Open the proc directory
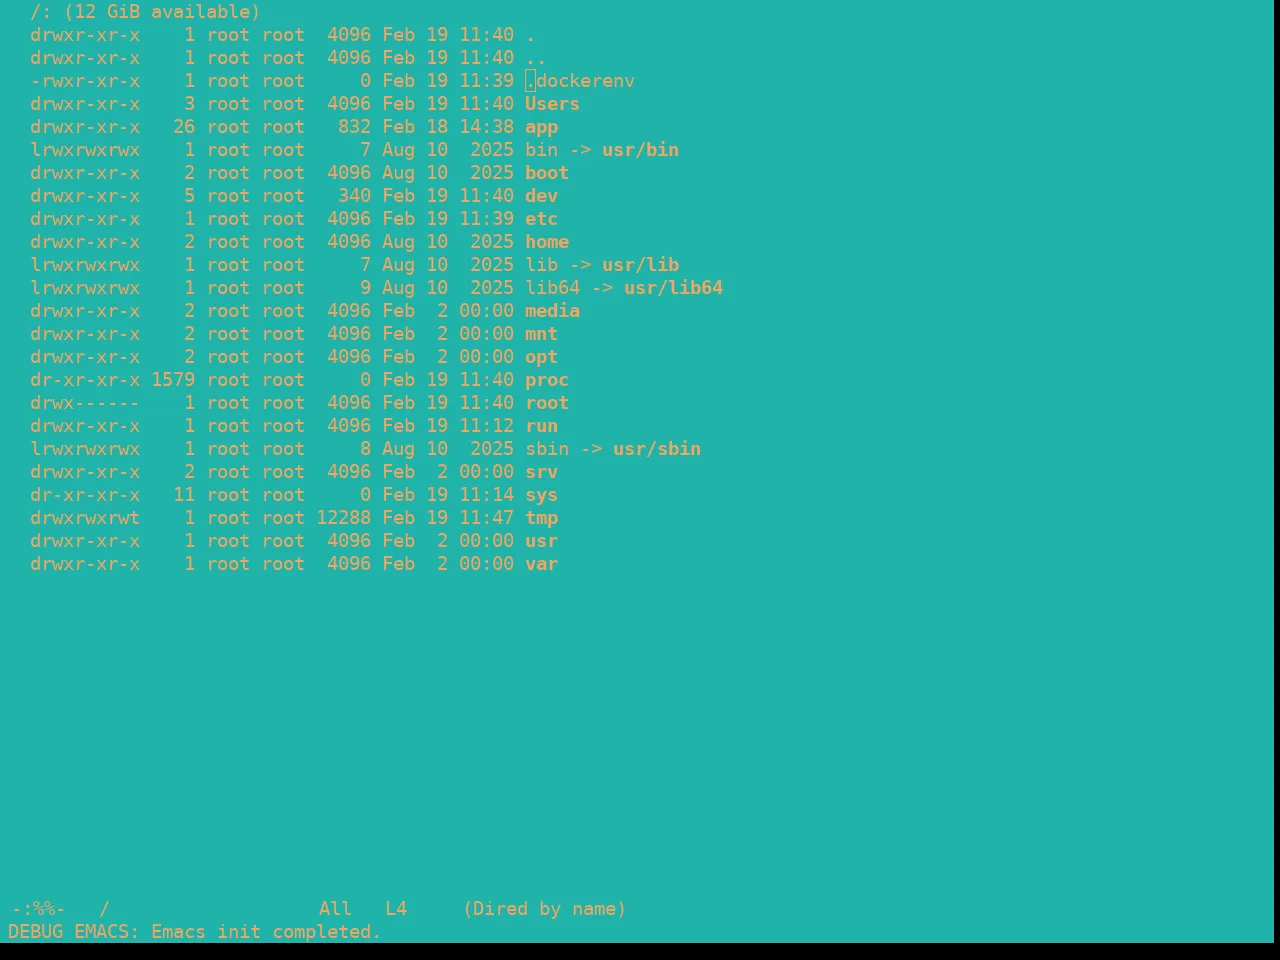This screenshot has height=960, width=1280. pyautogui.click(x=547, y=380)
